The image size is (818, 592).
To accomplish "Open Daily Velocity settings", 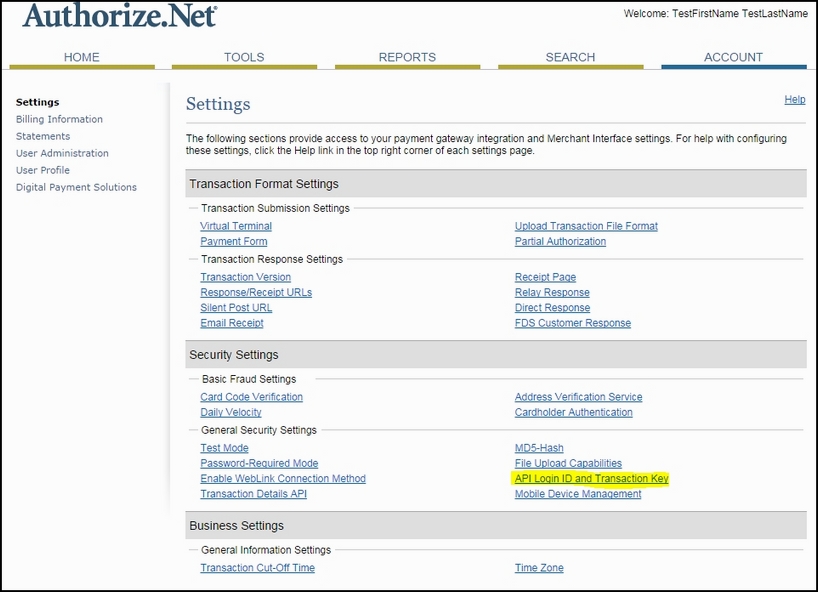I will pos(231,412).
